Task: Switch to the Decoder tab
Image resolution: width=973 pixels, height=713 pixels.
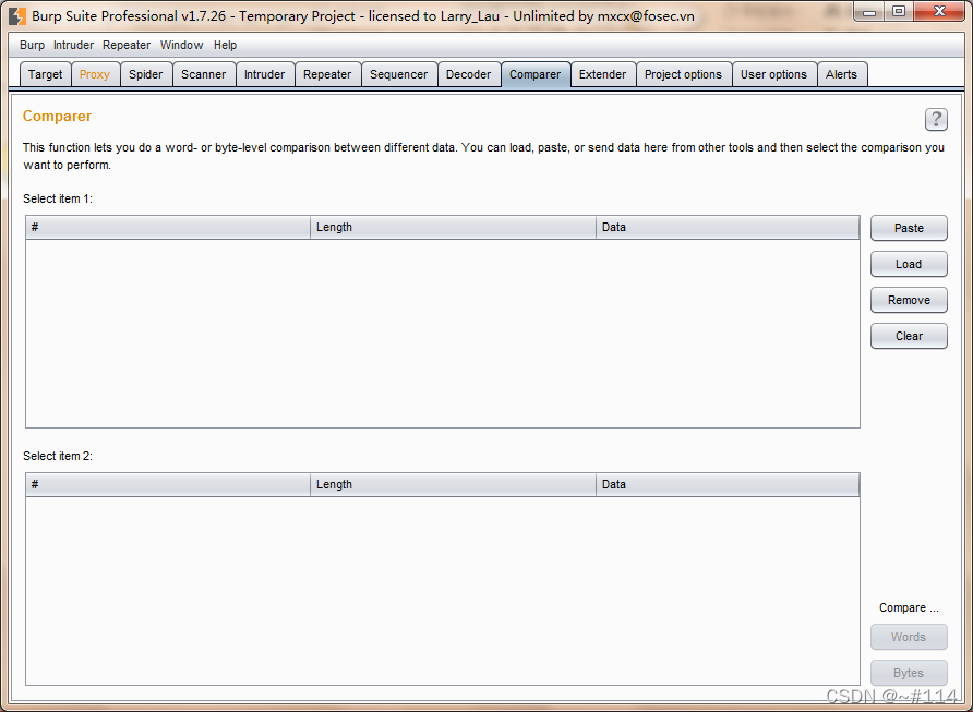Action: point(469,74)
